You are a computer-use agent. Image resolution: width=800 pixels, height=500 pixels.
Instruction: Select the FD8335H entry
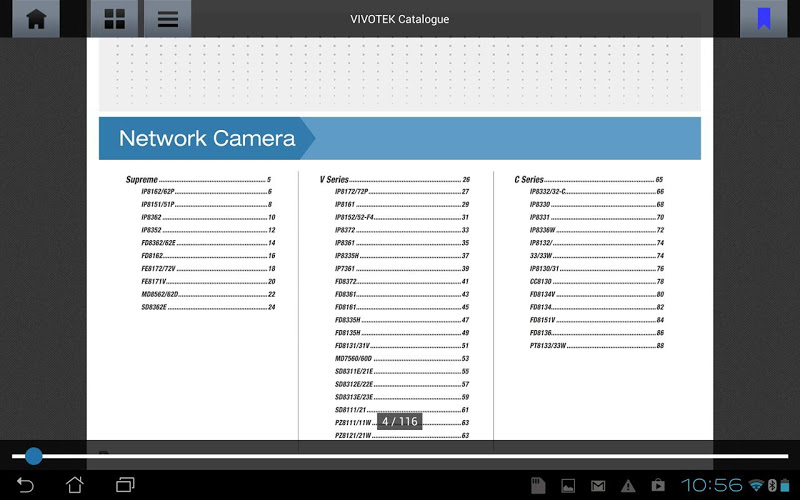[x=402, y=320]
